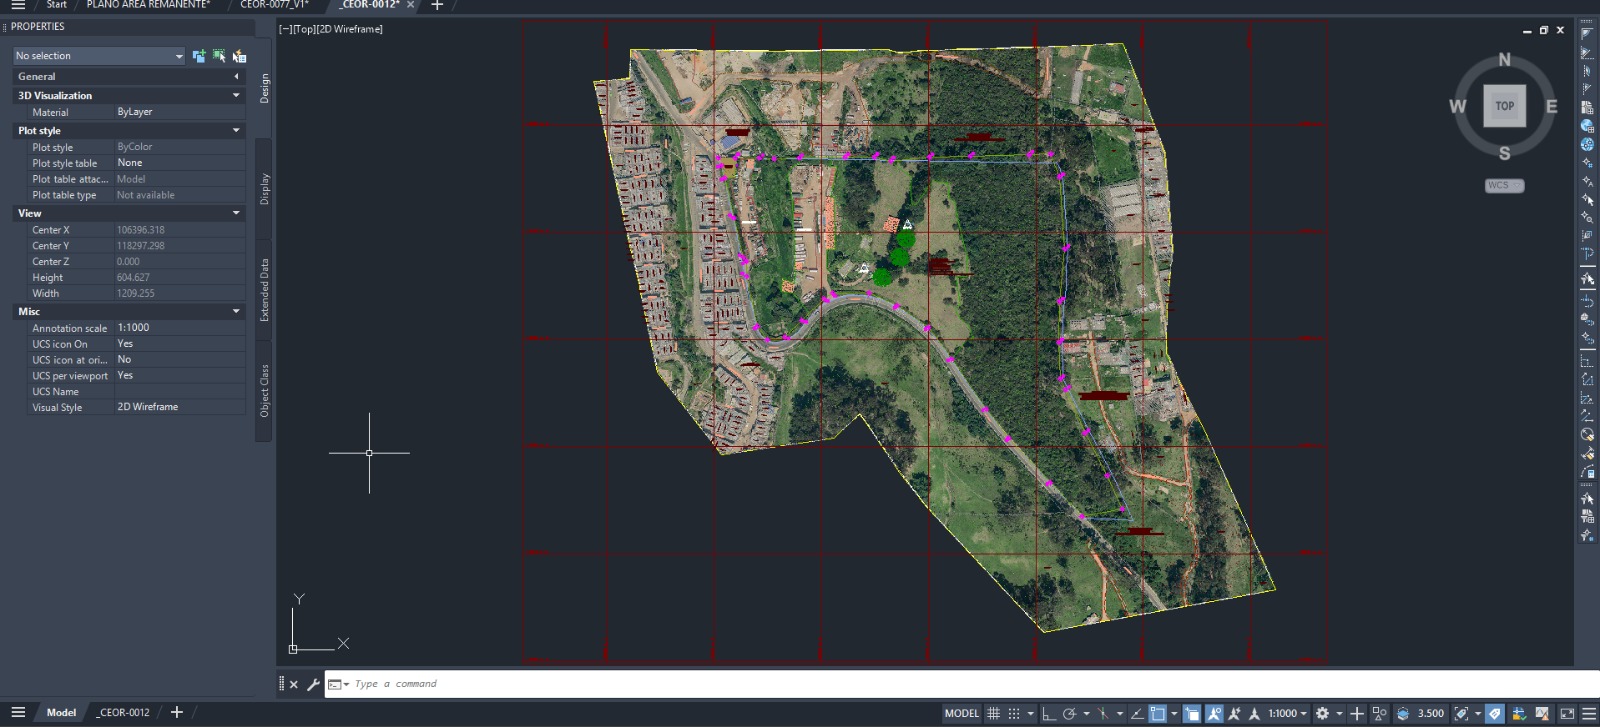Click the Select Objects icon in Properties
The image size is (1600, 727).
219,56
